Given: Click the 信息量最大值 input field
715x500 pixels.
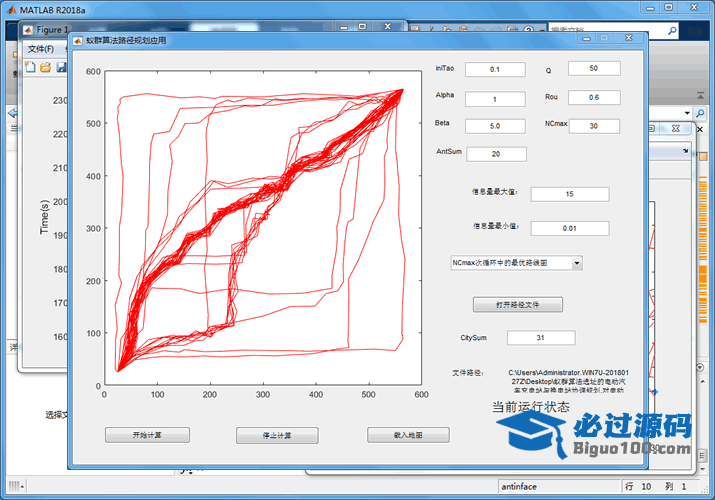Looking at the screenshot, I should coord(569,194).
